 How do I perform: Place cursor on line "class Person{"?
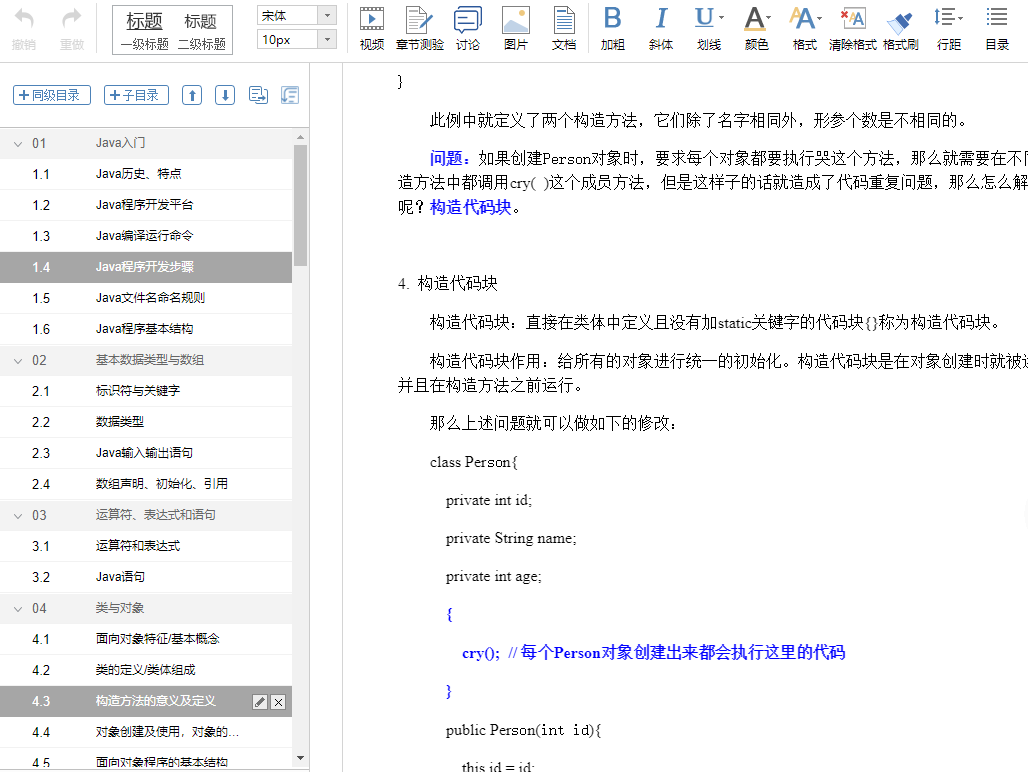[x=473, y=462]
